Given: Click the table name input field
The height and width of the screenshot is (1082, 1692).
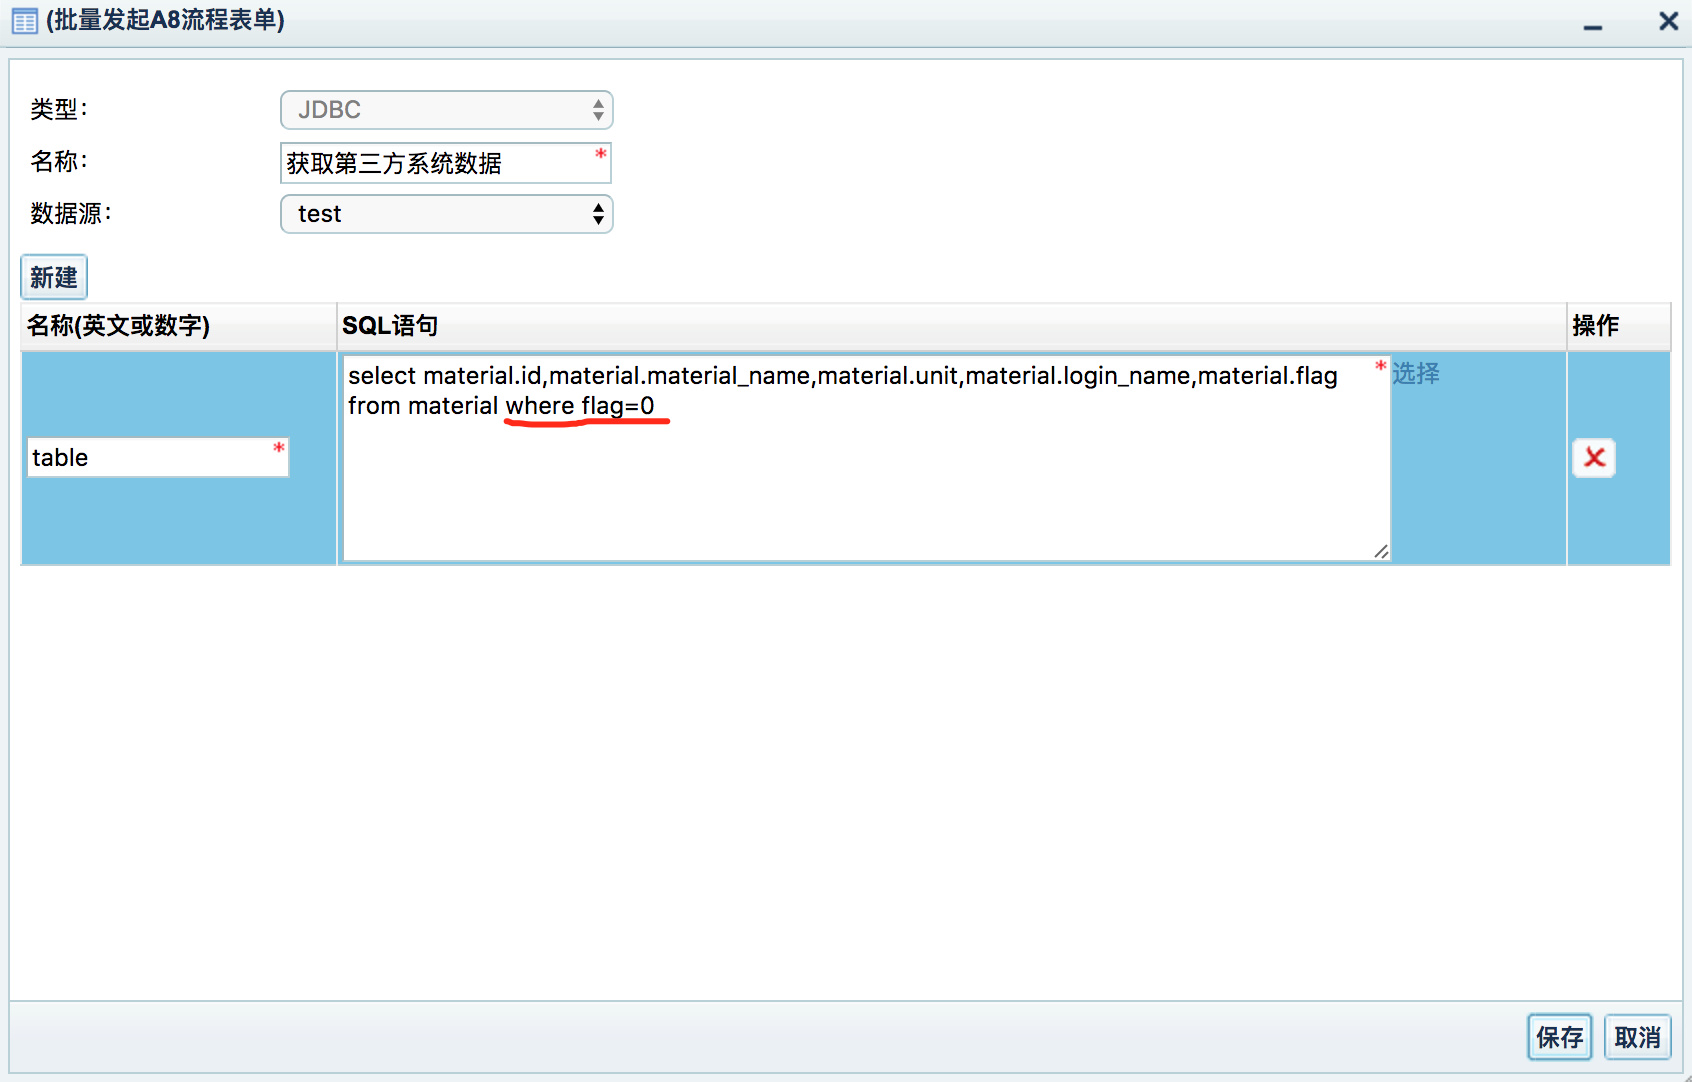Looking at the screenshot, I should pos(158,457).
